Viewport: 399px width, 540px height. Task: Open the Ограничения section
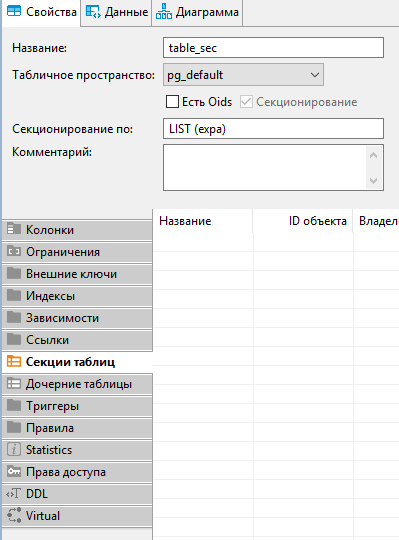(77, 252)
